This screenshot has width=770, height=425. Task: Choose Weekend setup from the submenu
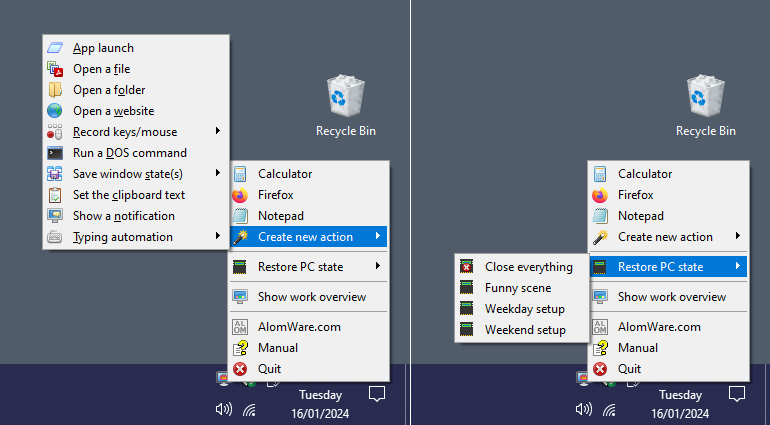[525, 330]
